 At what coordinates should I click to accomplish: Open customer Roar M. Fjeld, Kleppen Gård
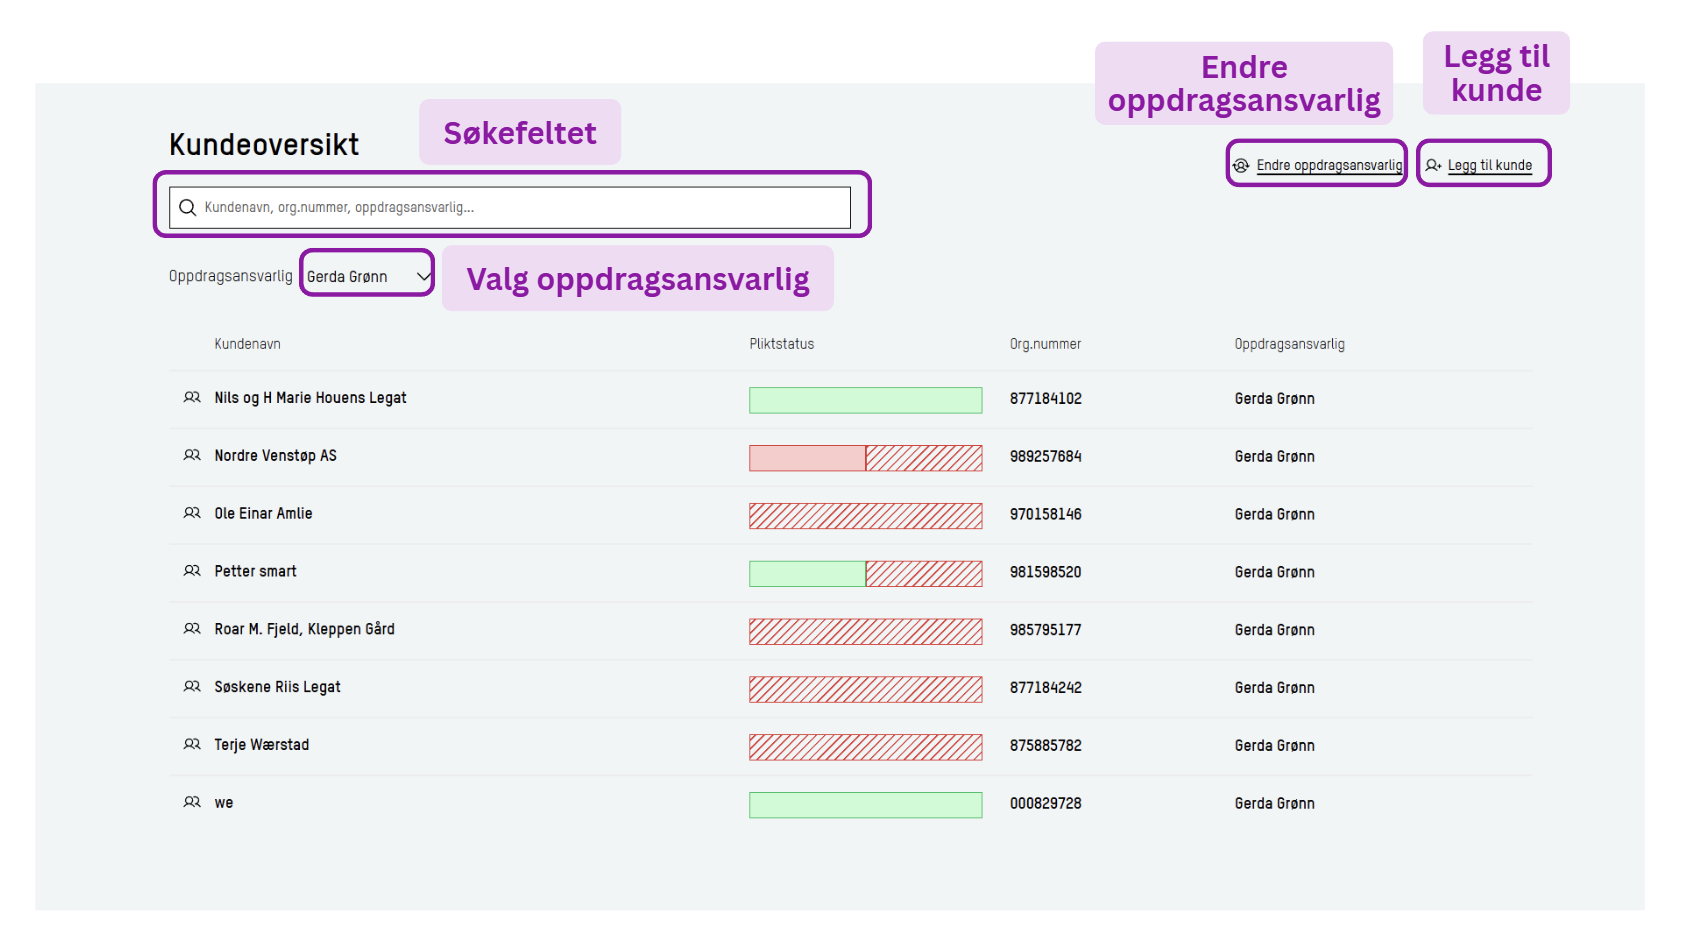tap(304, 630)
